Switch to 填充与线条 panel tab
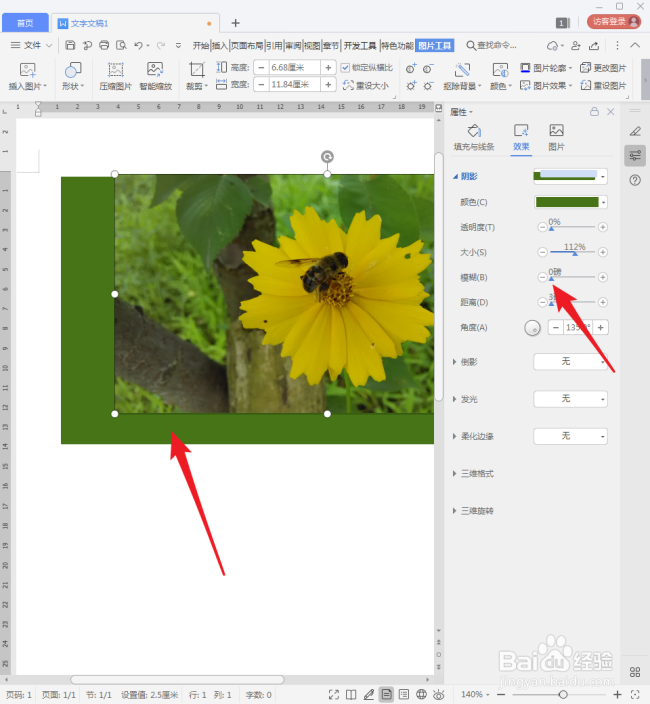Image resolution: width=650 pixels, height=704 pixels. click(x=474, y=138)
